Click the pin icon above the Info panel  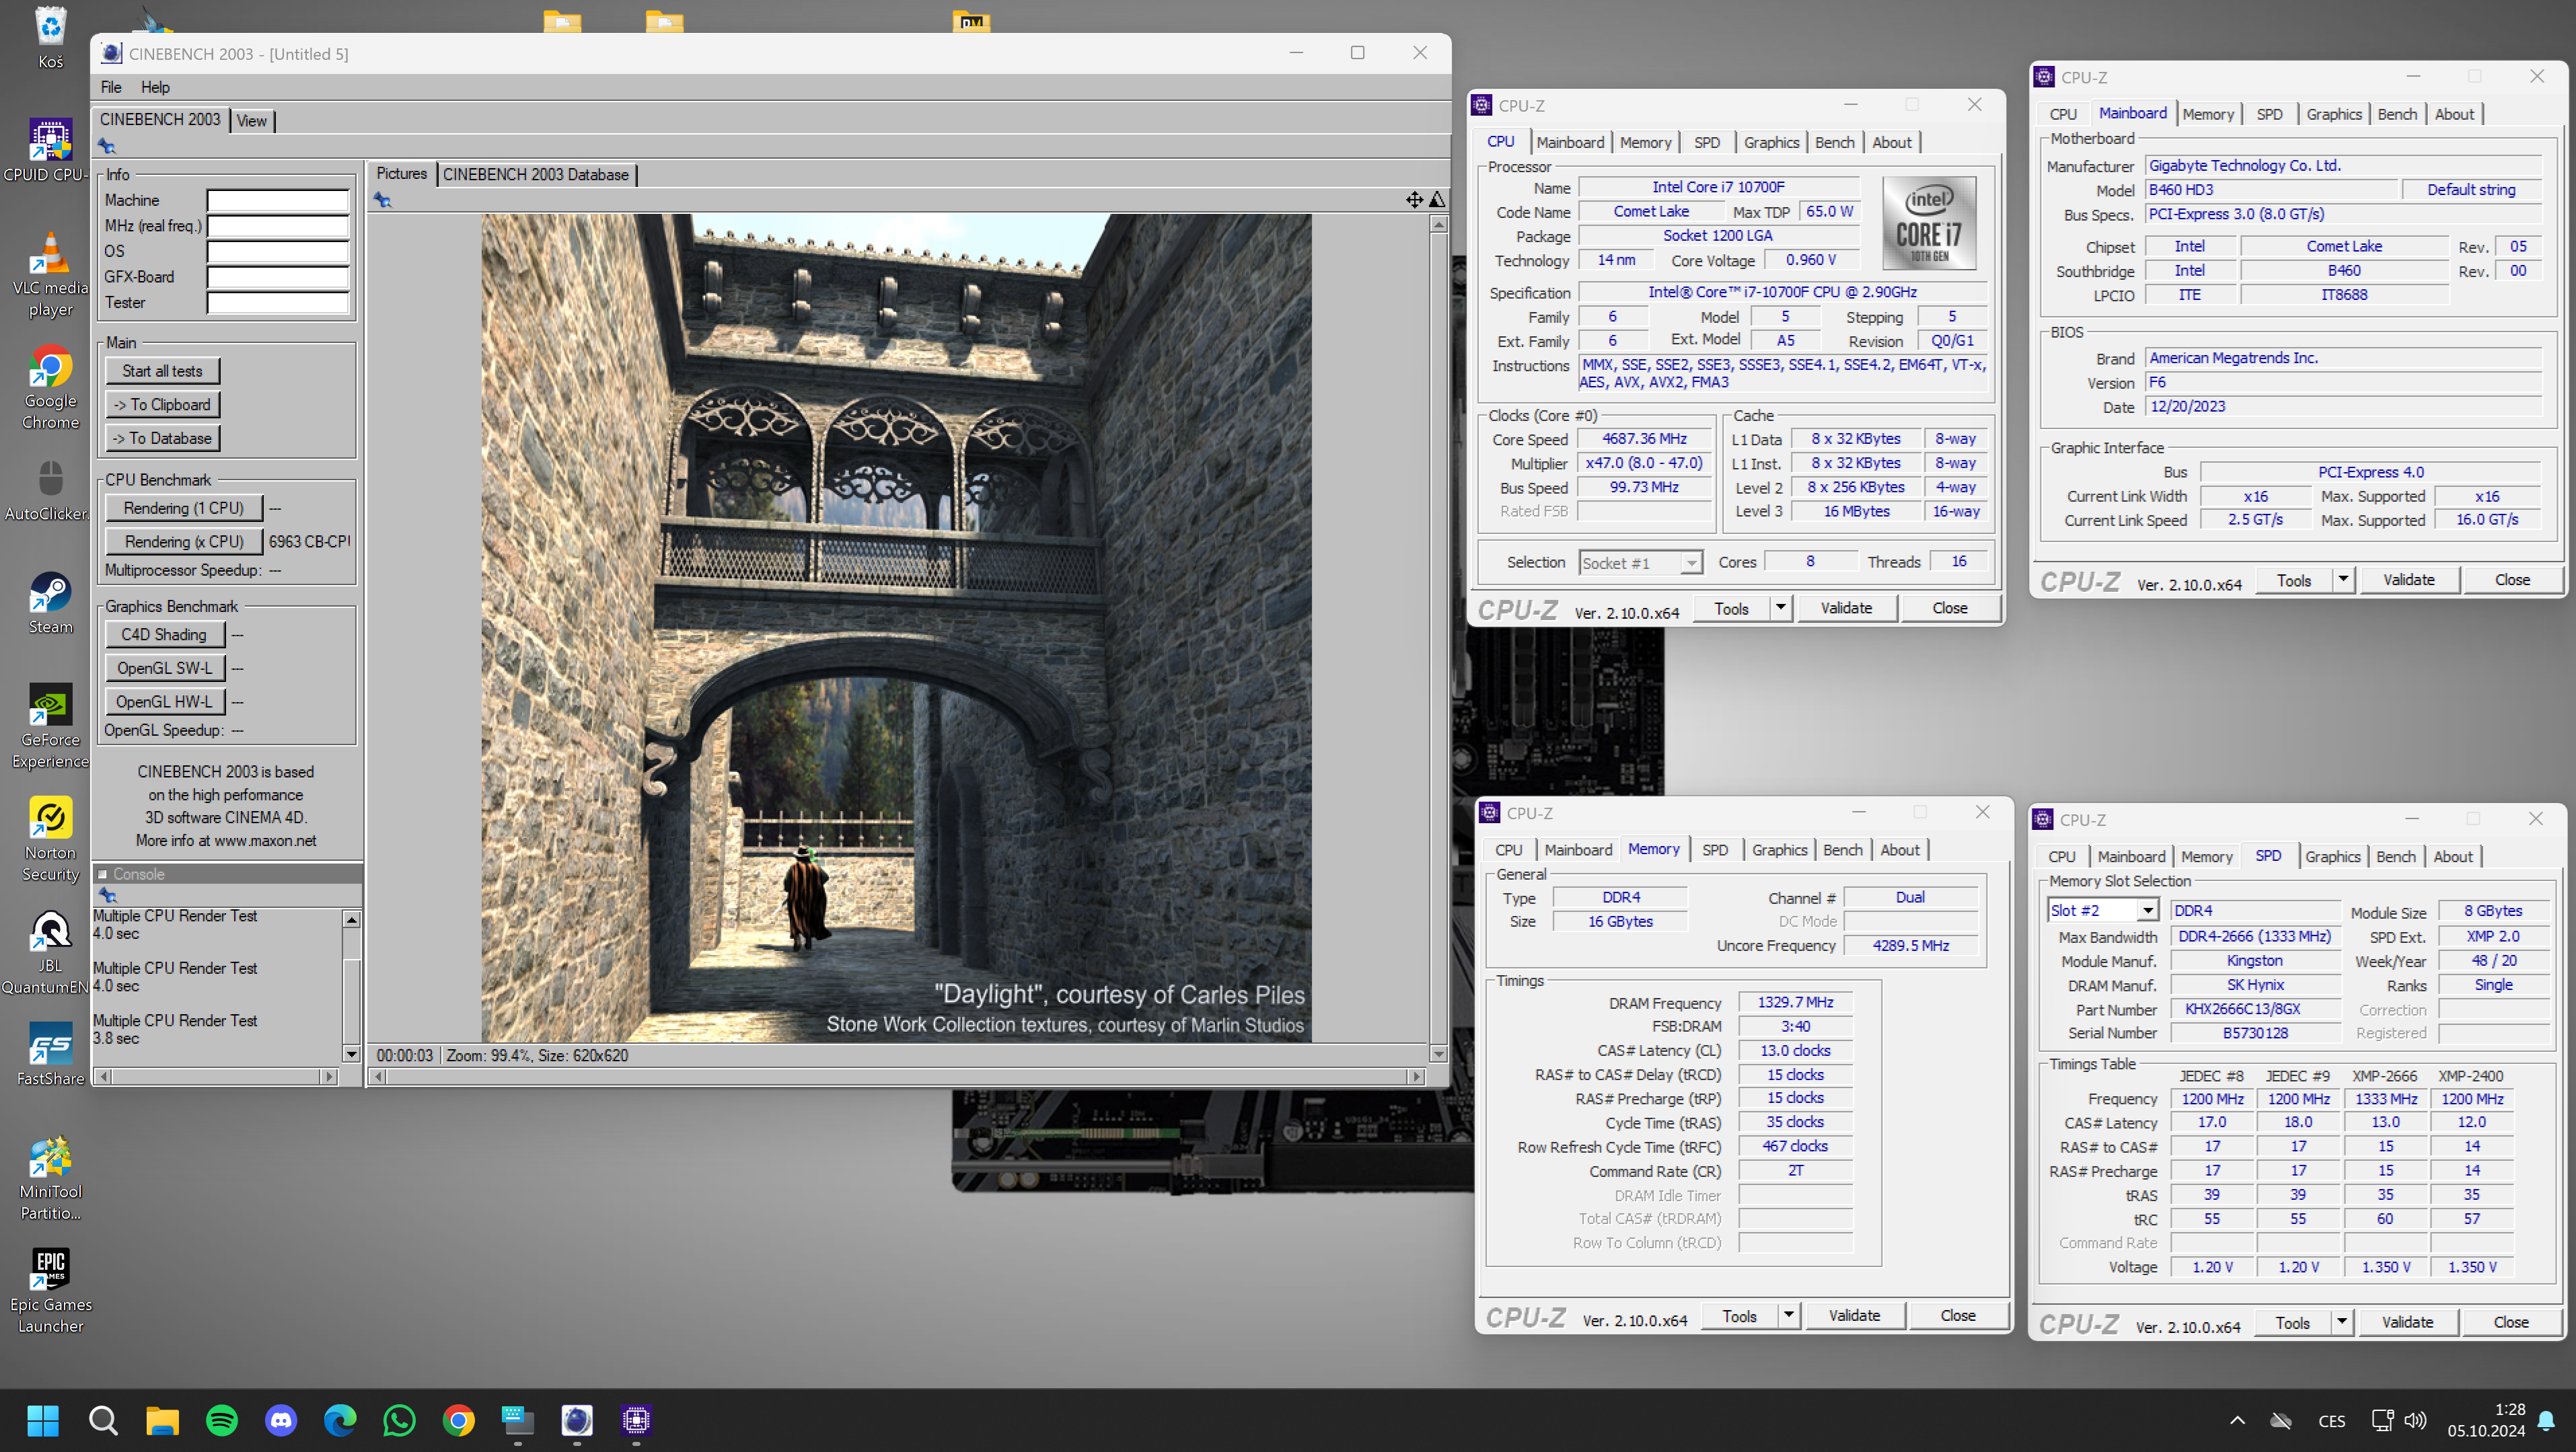pyautogui.click(x=107, y=146)
